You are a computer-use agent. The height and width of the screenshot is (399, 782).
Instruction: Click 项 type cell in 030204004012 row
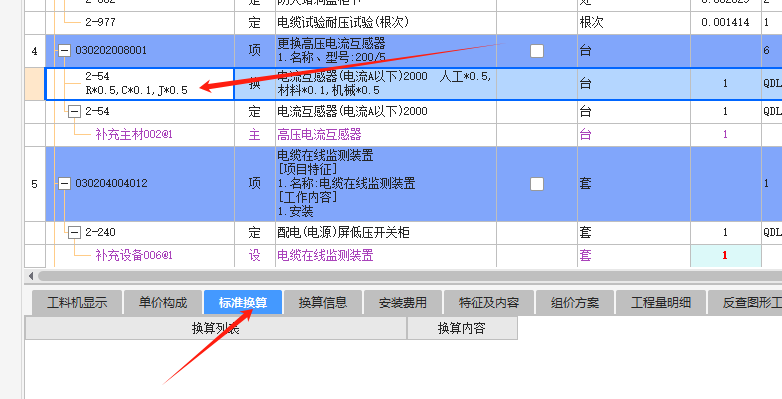click(x=254, y=184)
